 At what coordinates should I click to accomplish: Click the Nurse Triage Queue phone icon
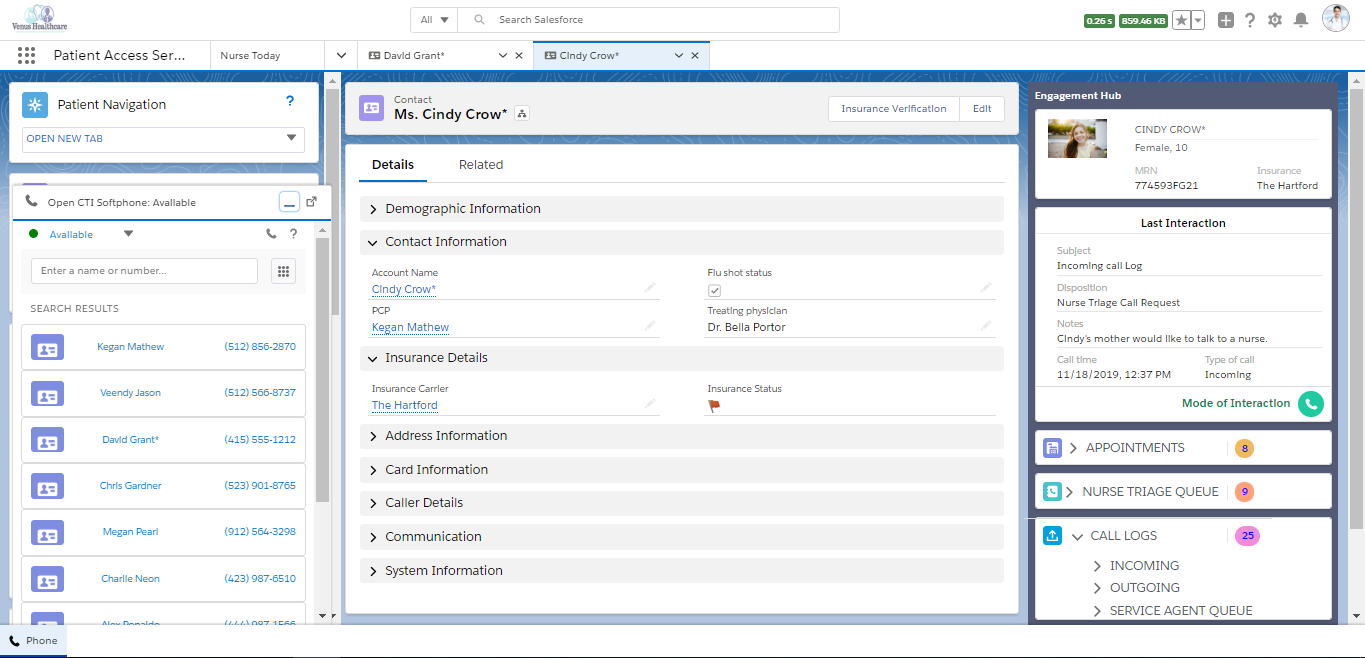tap(1052, 491)
